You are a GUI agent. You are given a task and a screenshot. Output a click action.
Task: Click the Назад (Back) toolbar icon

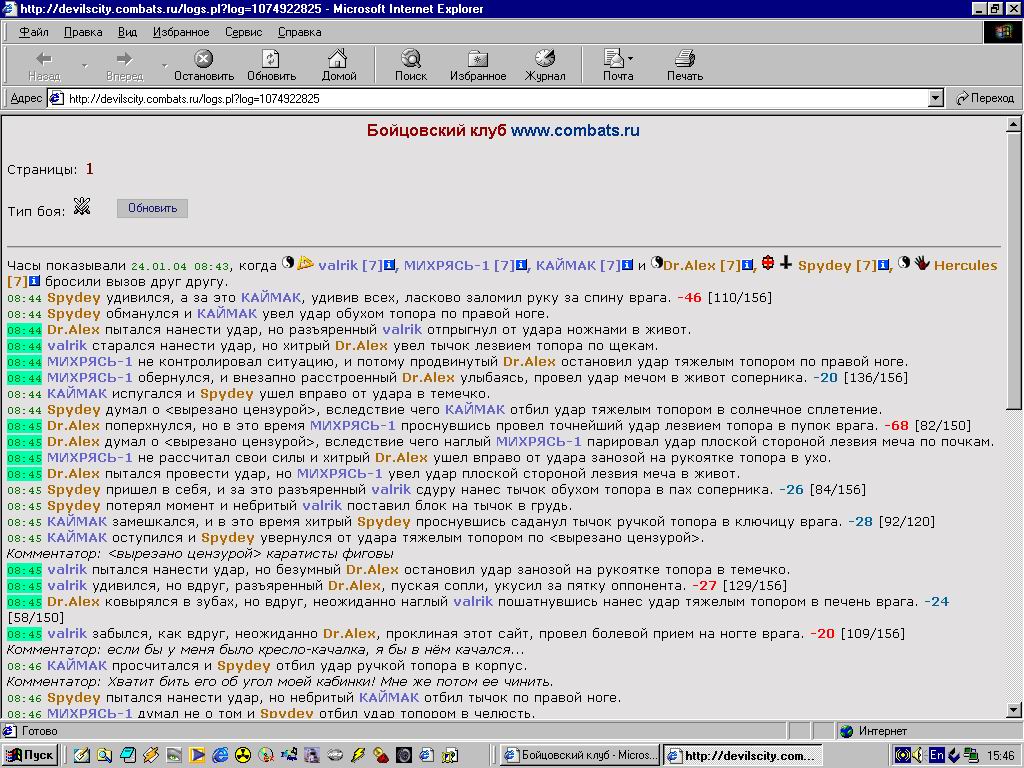(44, 65)
